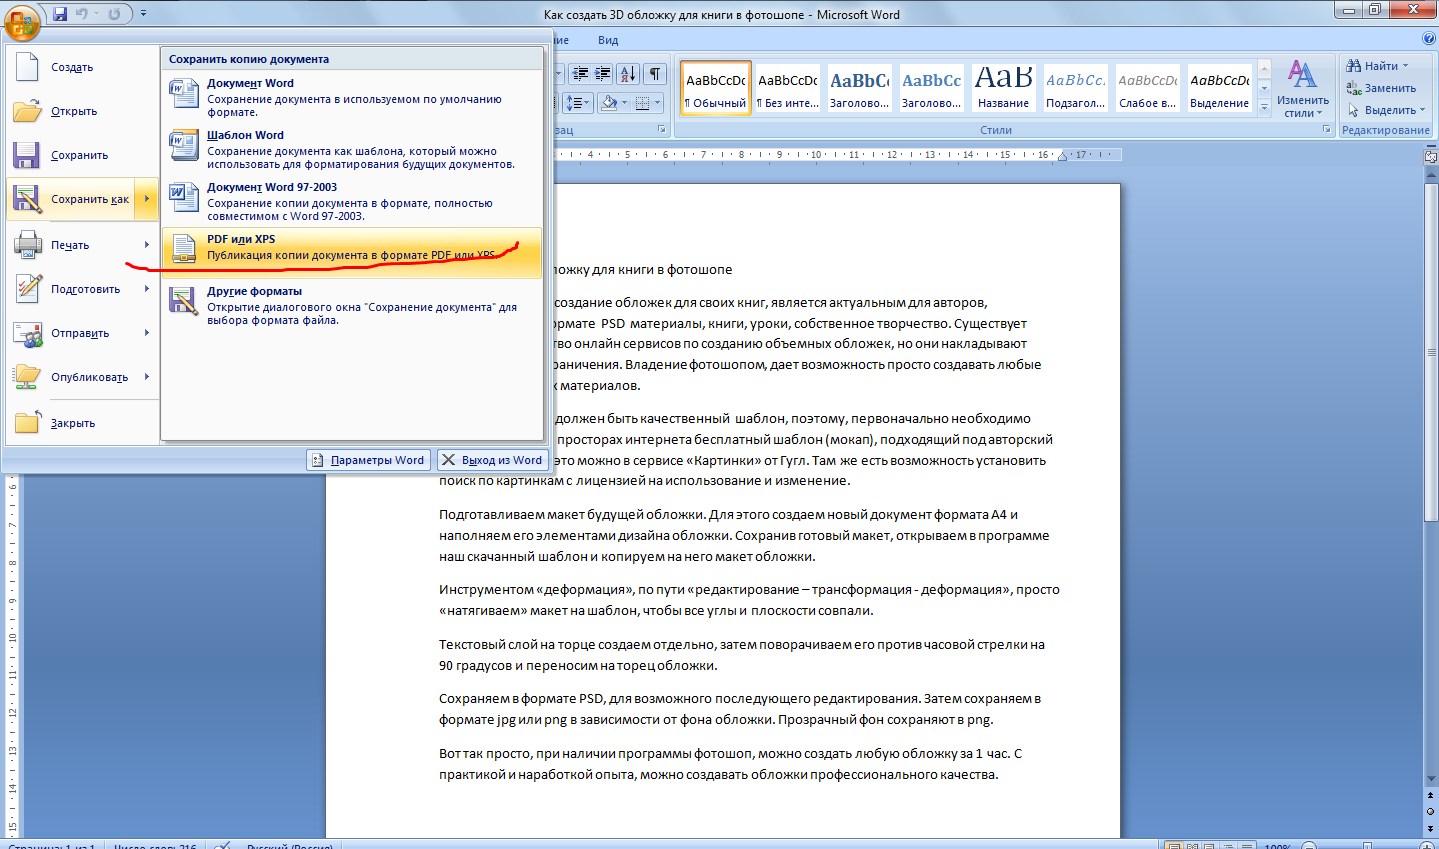Click the borders icon

click(x=643, y=102)
